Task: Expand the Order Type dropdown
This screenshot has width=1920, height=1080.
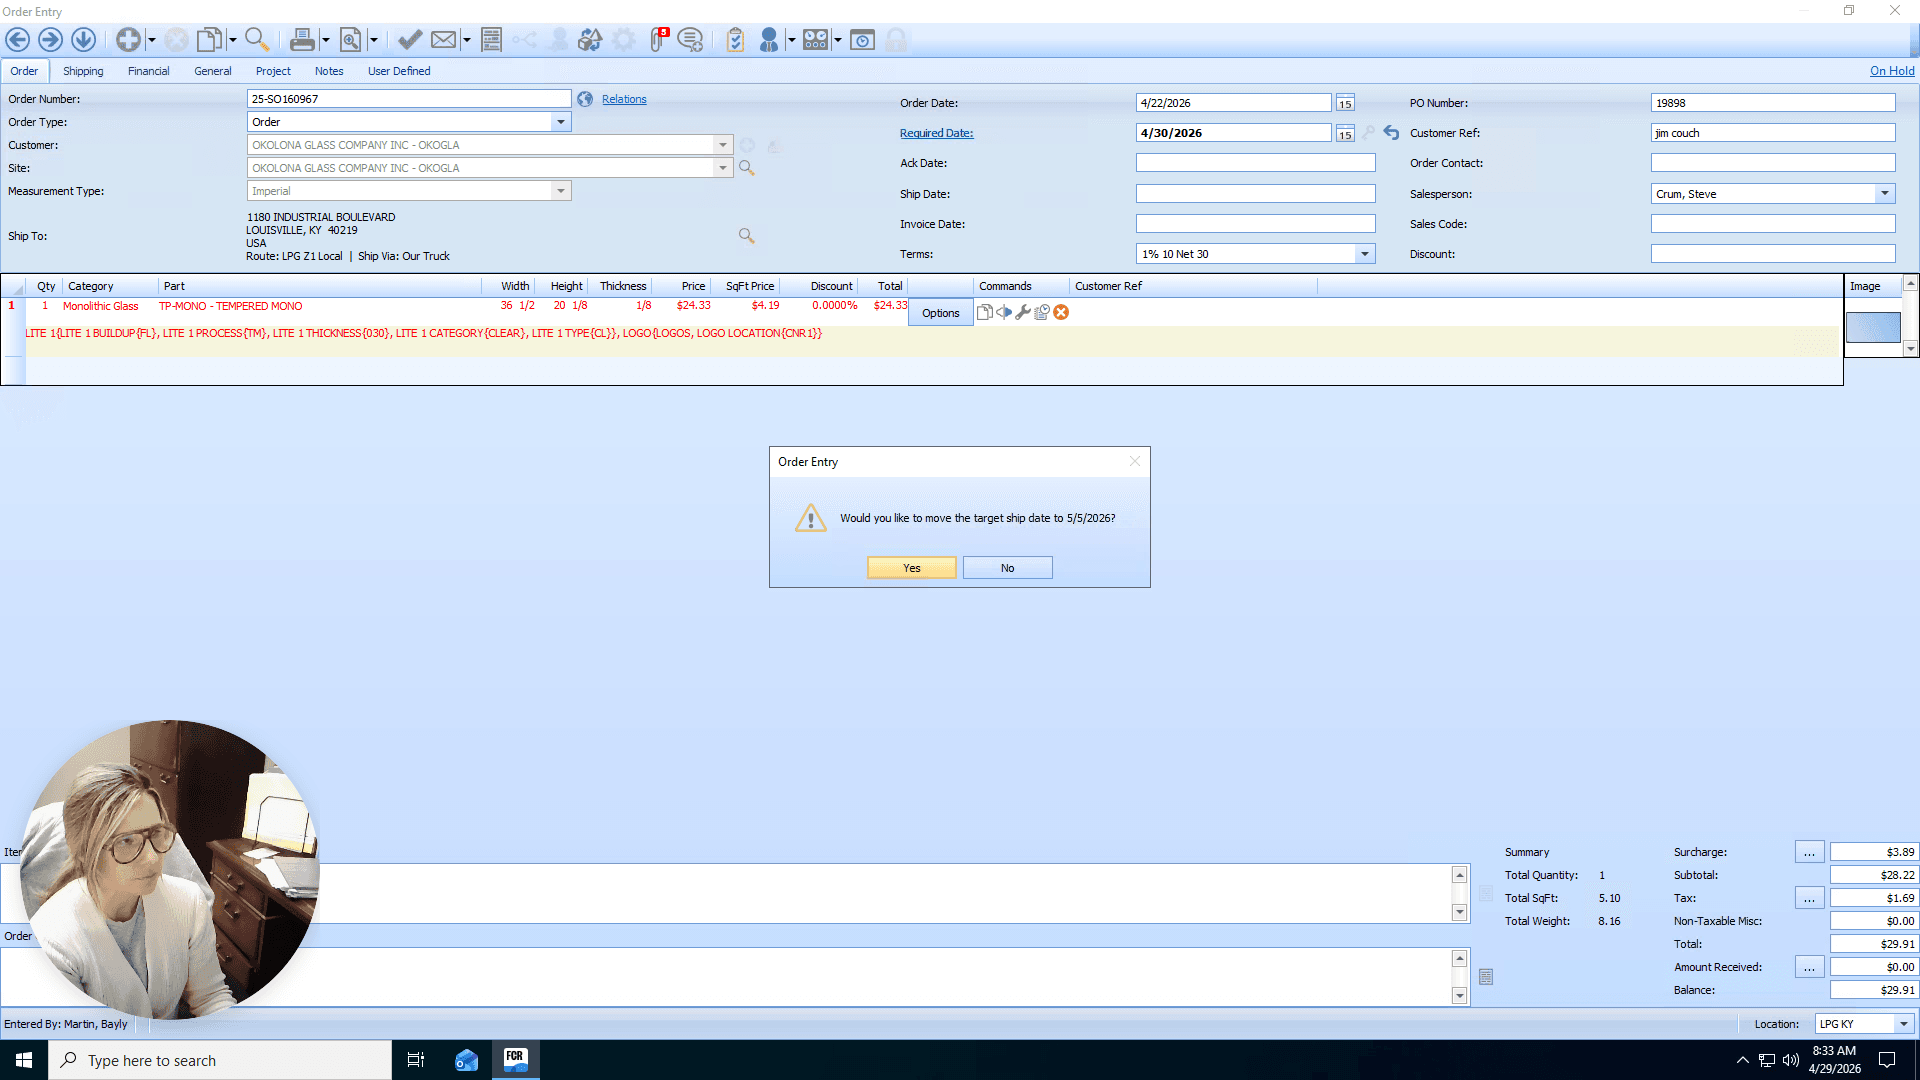Action: [x=561, y=122]
